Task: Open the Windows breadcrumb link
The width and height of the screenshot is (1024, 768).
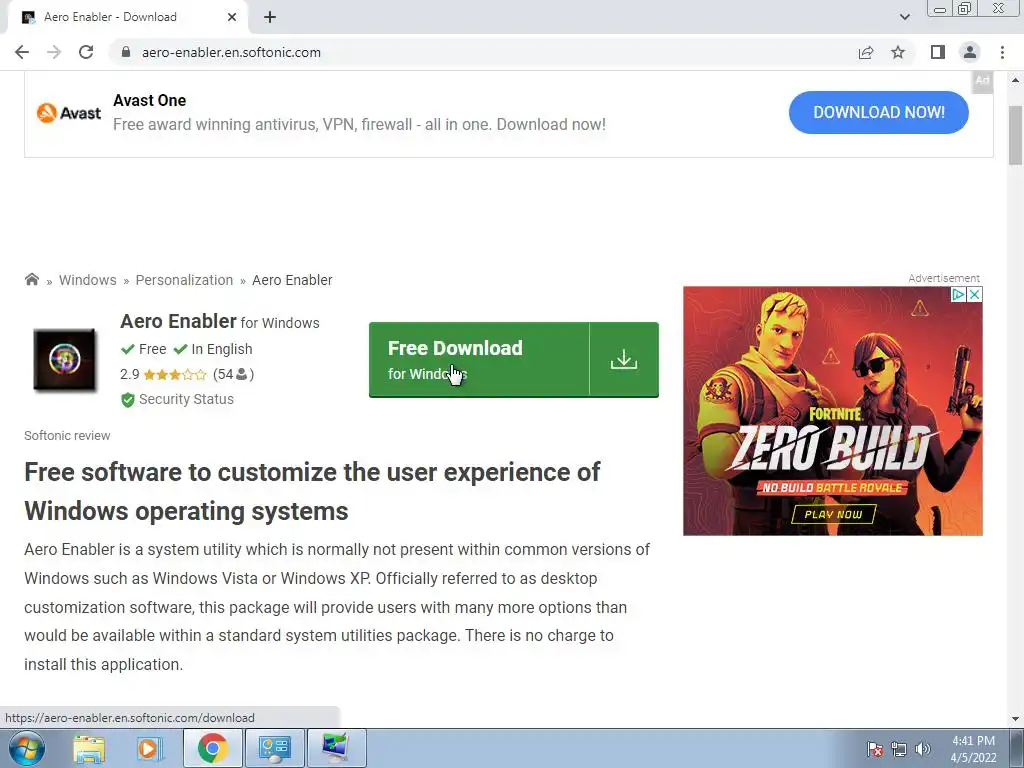Action: (88, 280)
